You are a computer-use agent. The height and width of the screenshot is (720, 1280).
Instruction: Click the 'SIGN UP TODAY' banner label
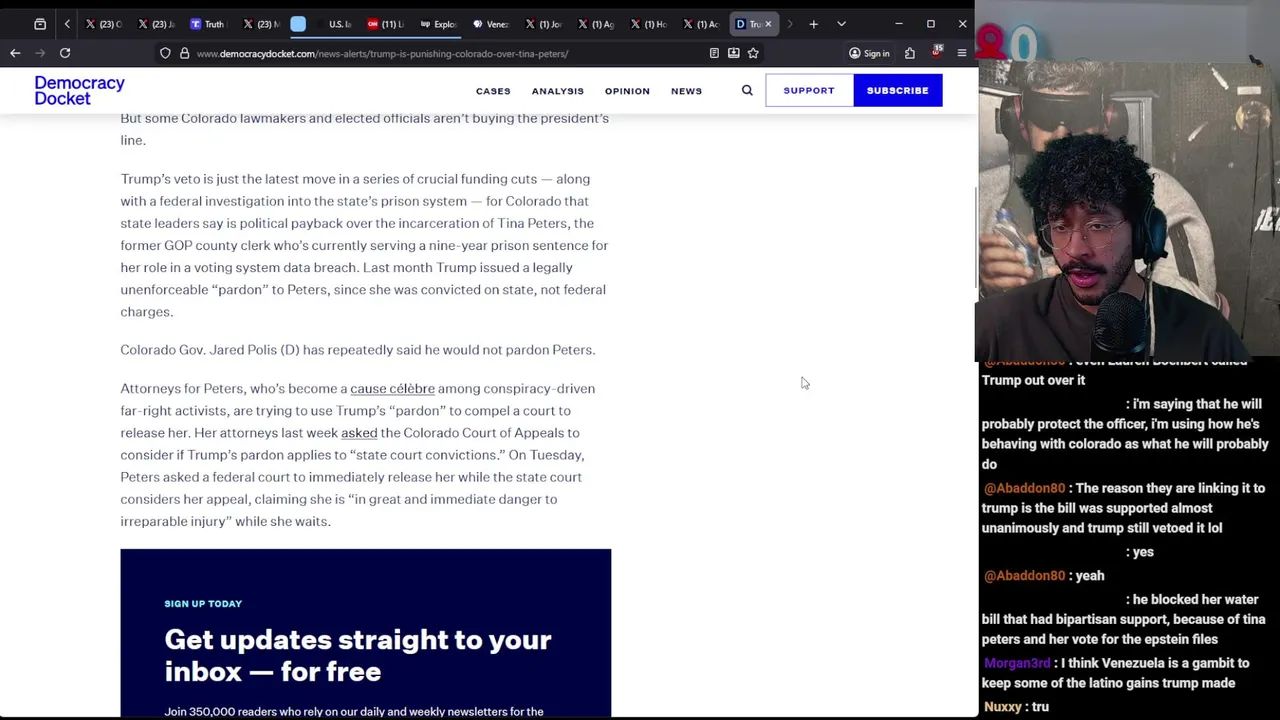(203, 604)
